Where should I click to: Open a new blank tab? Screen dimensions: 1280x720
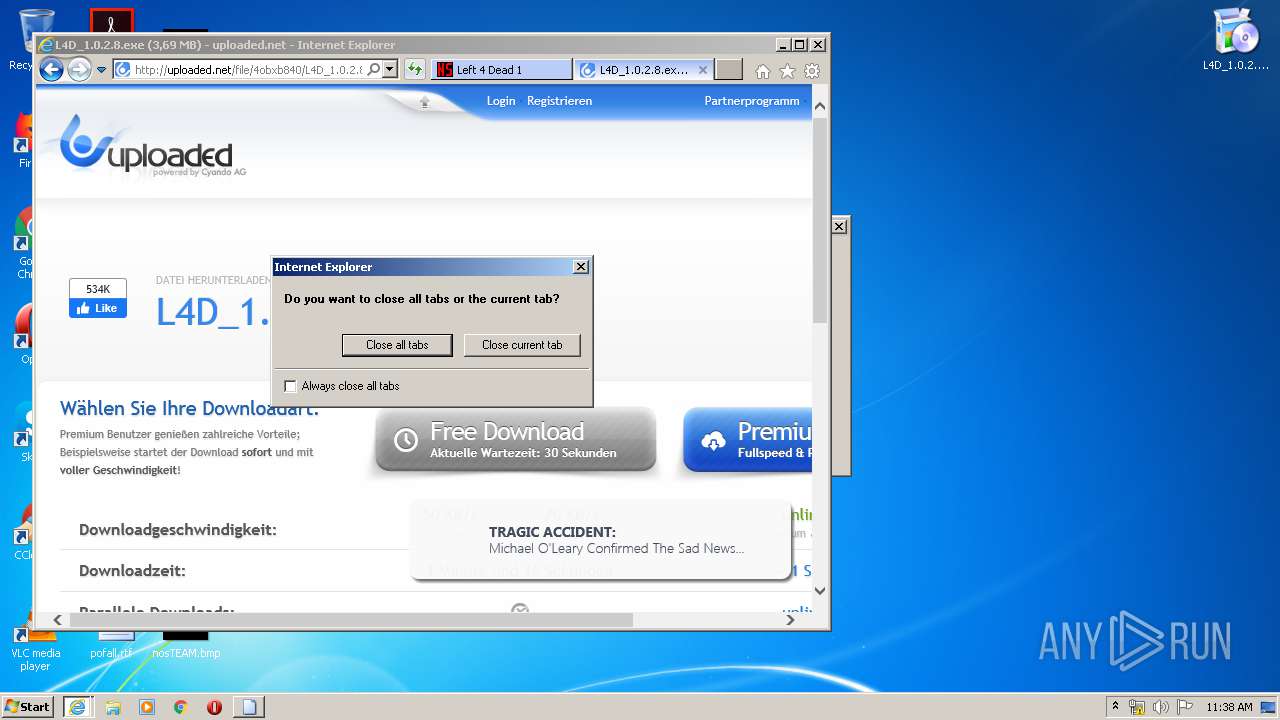[729, 70]
